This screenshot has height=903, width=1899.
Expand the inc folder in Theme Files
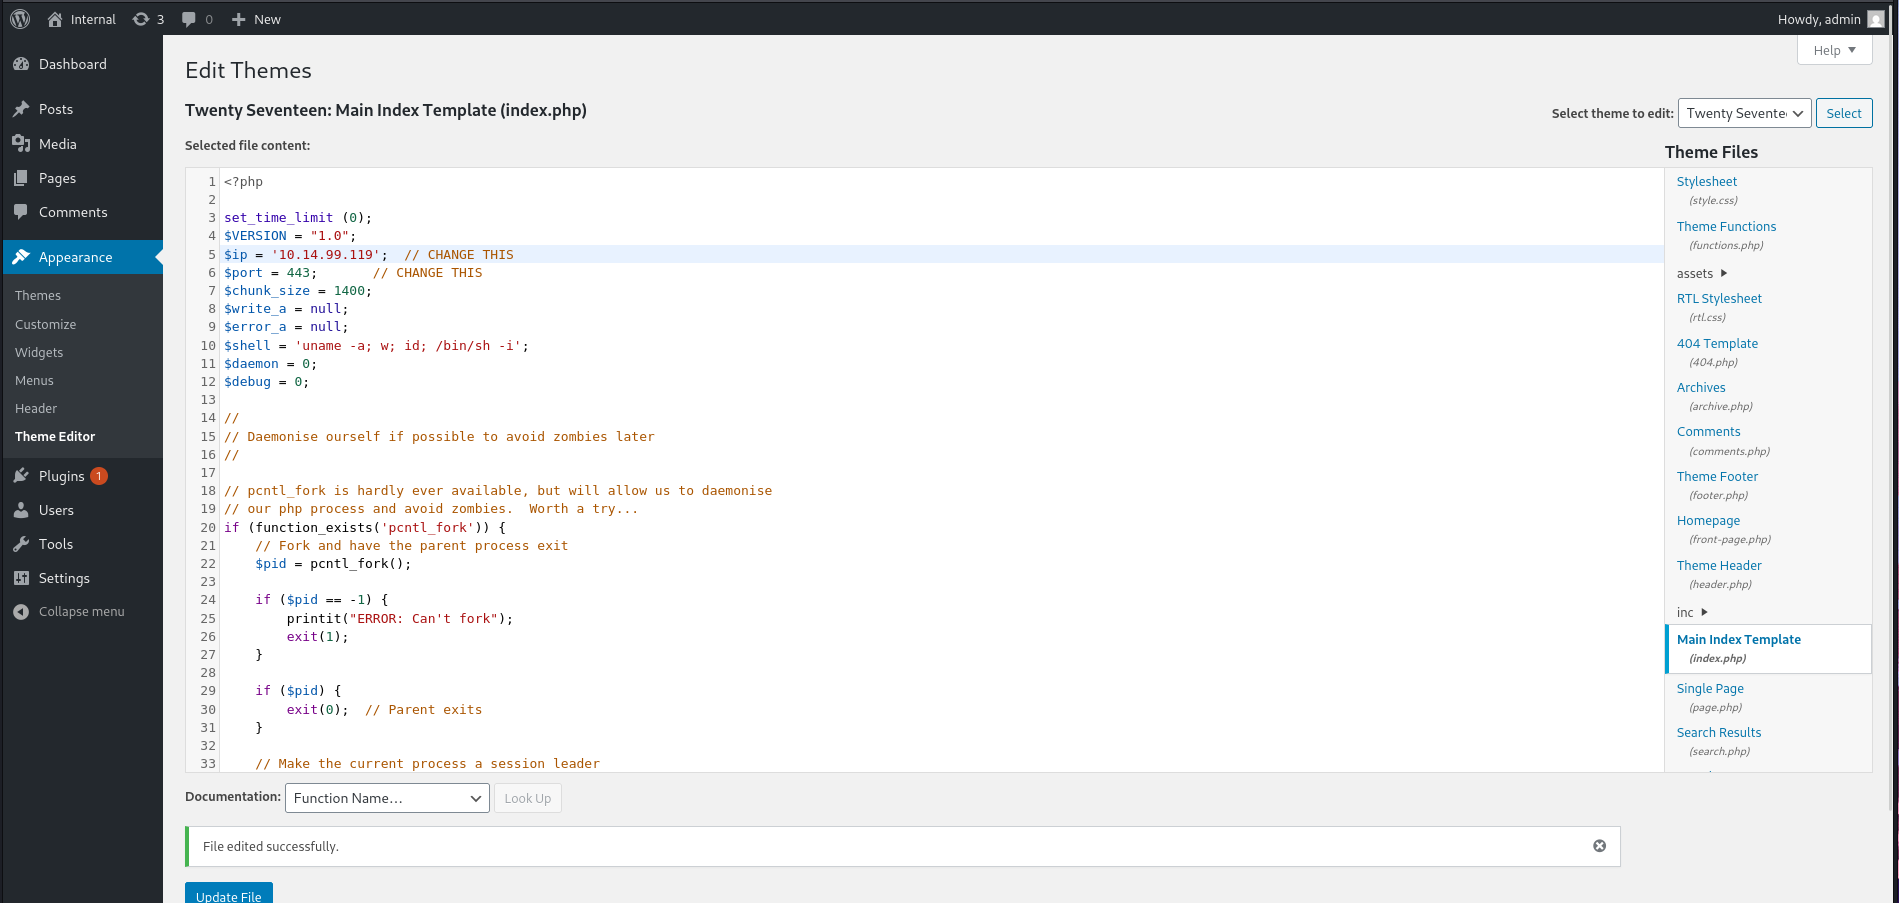coord(1692,612)
